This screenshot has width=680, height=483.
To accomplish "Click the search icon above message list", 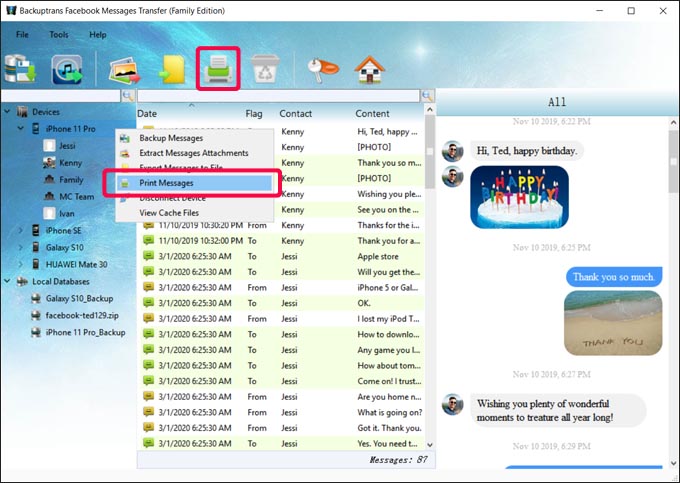I will click(428, 96).
